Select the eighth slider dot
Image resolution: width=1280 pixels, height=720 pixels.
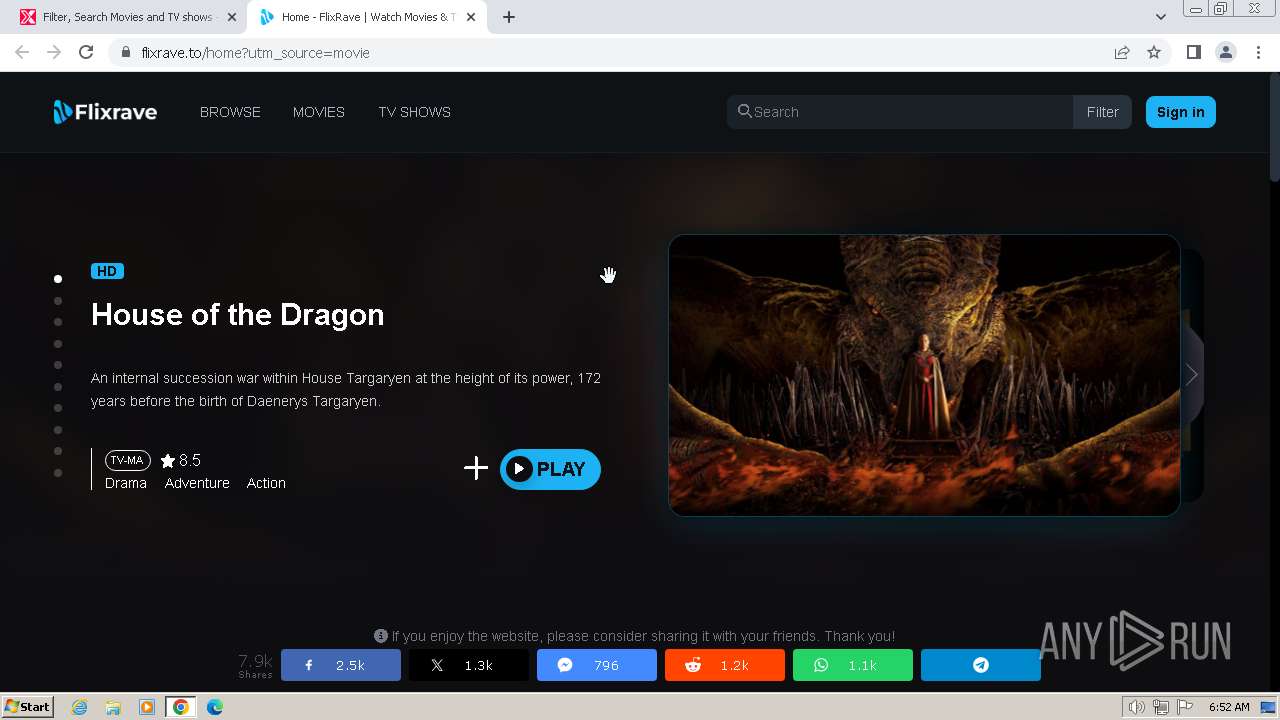(58, 429)
